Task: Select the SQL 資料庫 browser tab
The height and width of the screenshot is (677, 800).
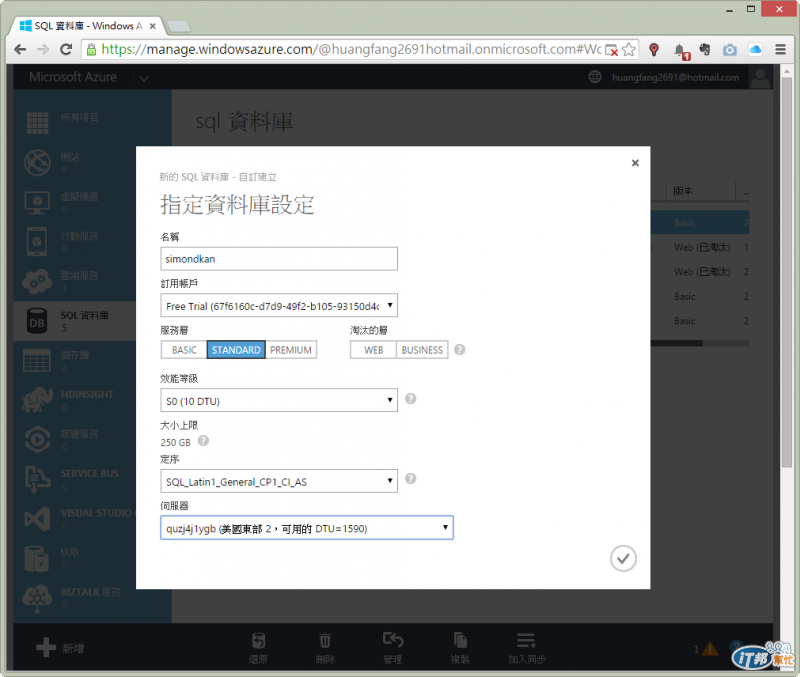Action: (x=88, y=26)
